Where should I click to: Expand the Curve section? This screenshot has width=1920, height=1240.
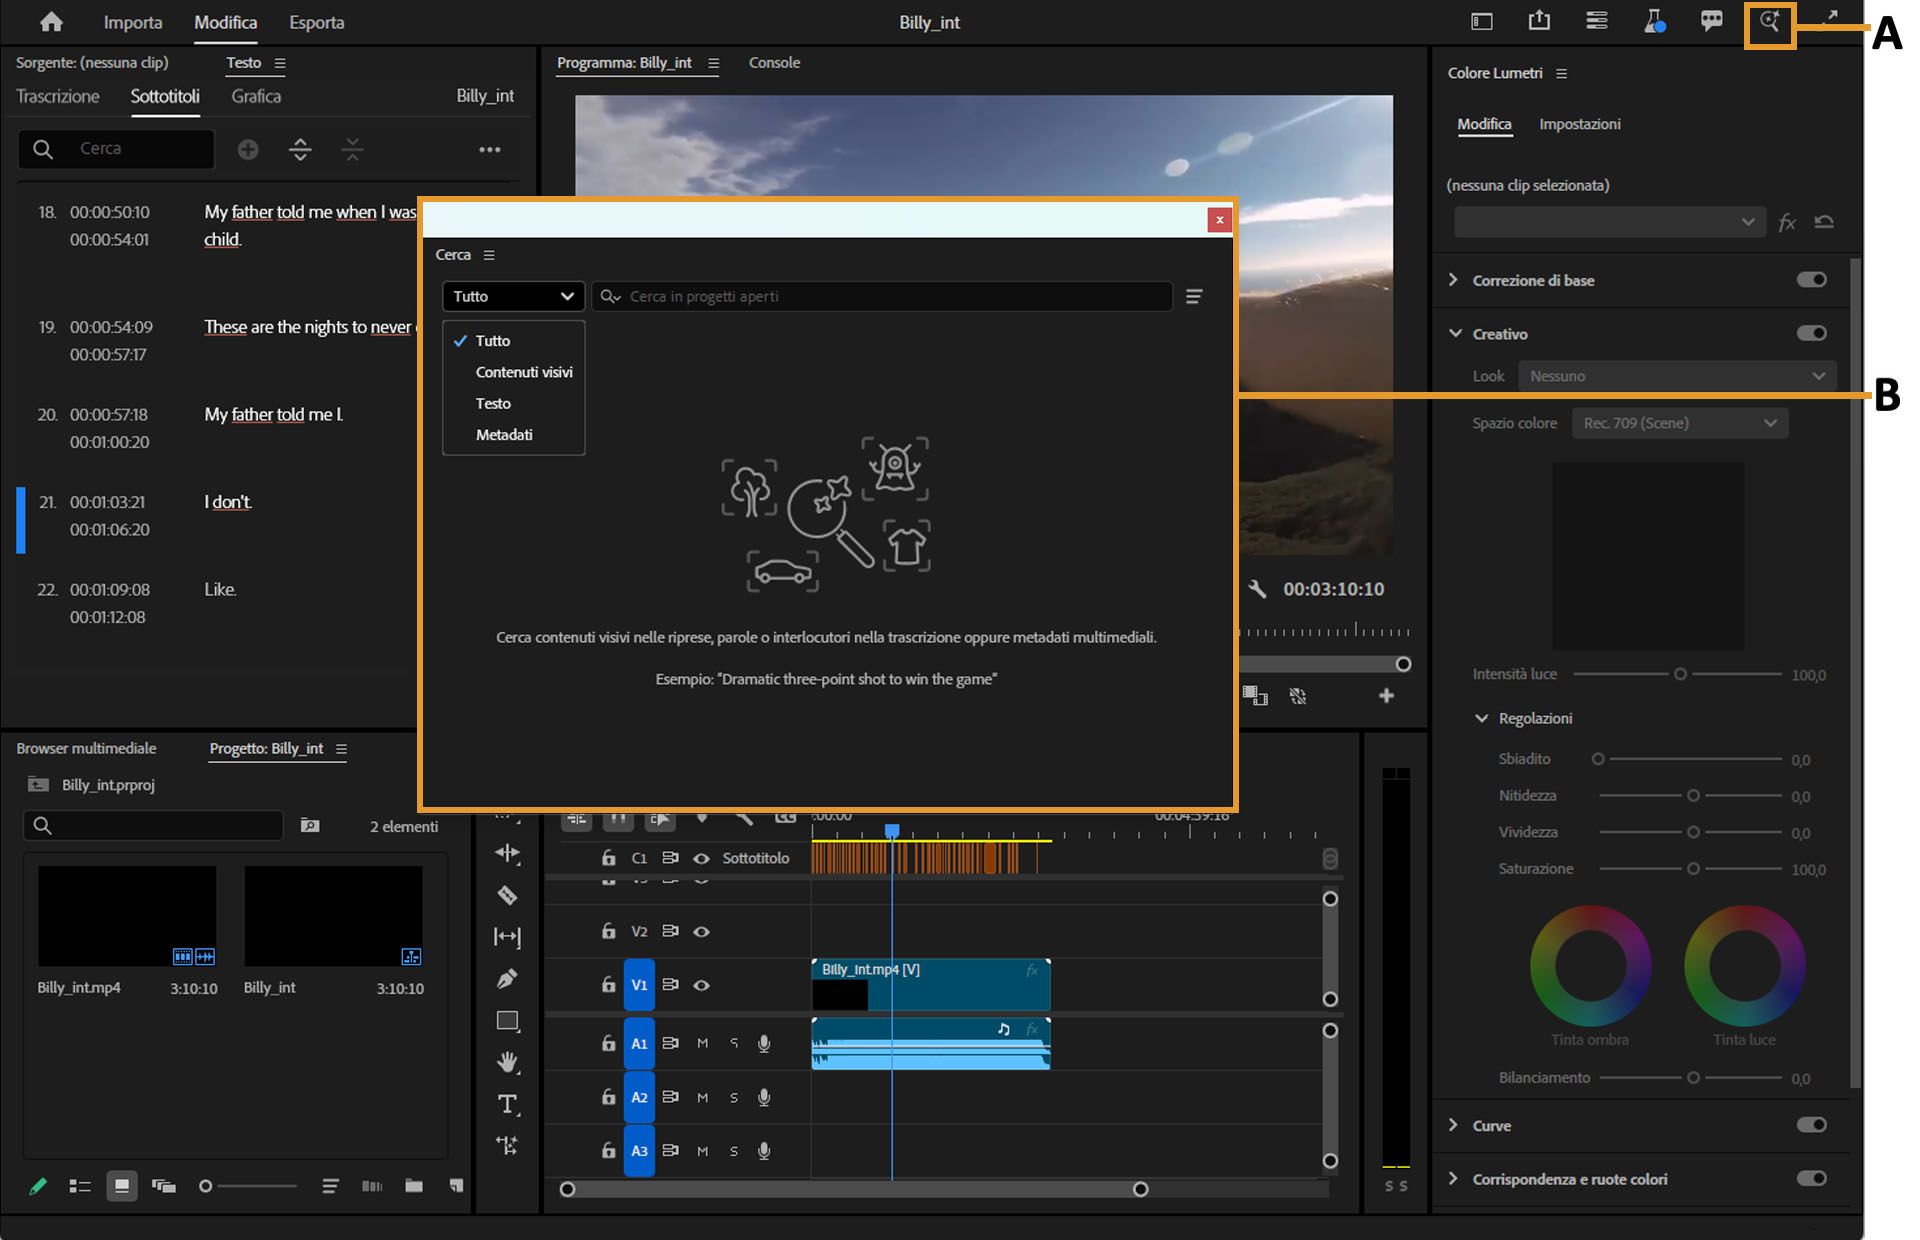1454,1125
